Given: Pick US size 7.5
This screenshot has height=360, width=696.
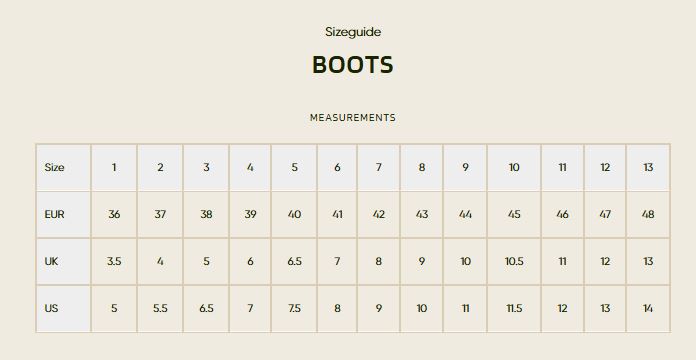Looking at the screenshot, I should pos(294,309).
